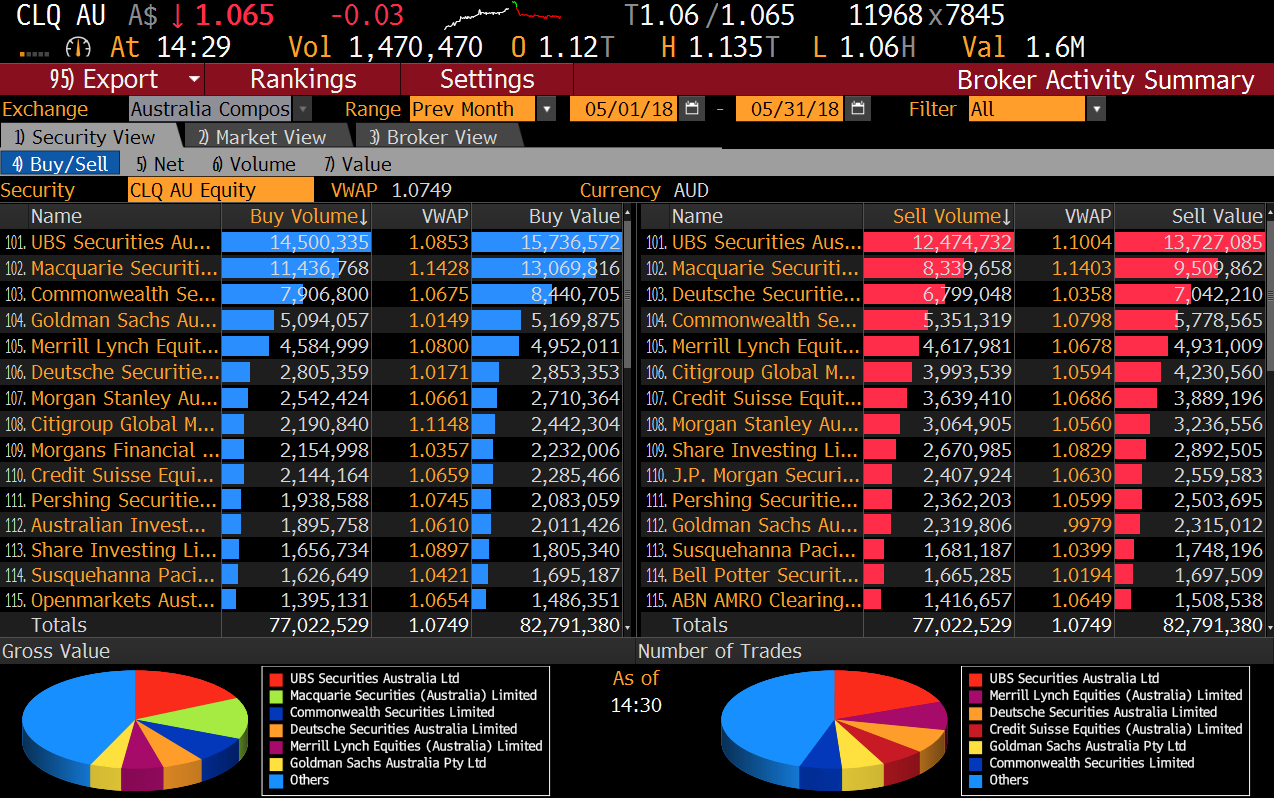Click the Number of Trades pie chart
1274x798 pixels.
834,729
